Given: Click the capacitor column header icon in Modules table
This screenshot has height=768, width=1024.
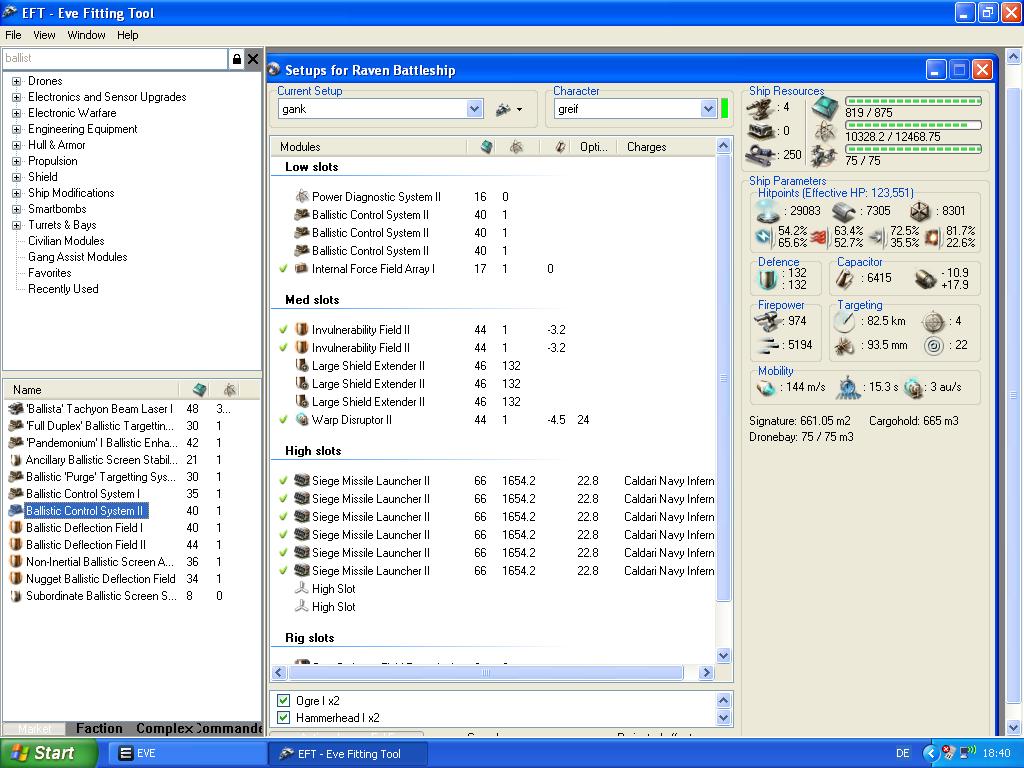Looking at the screenshot, I should tap(560, 147).
